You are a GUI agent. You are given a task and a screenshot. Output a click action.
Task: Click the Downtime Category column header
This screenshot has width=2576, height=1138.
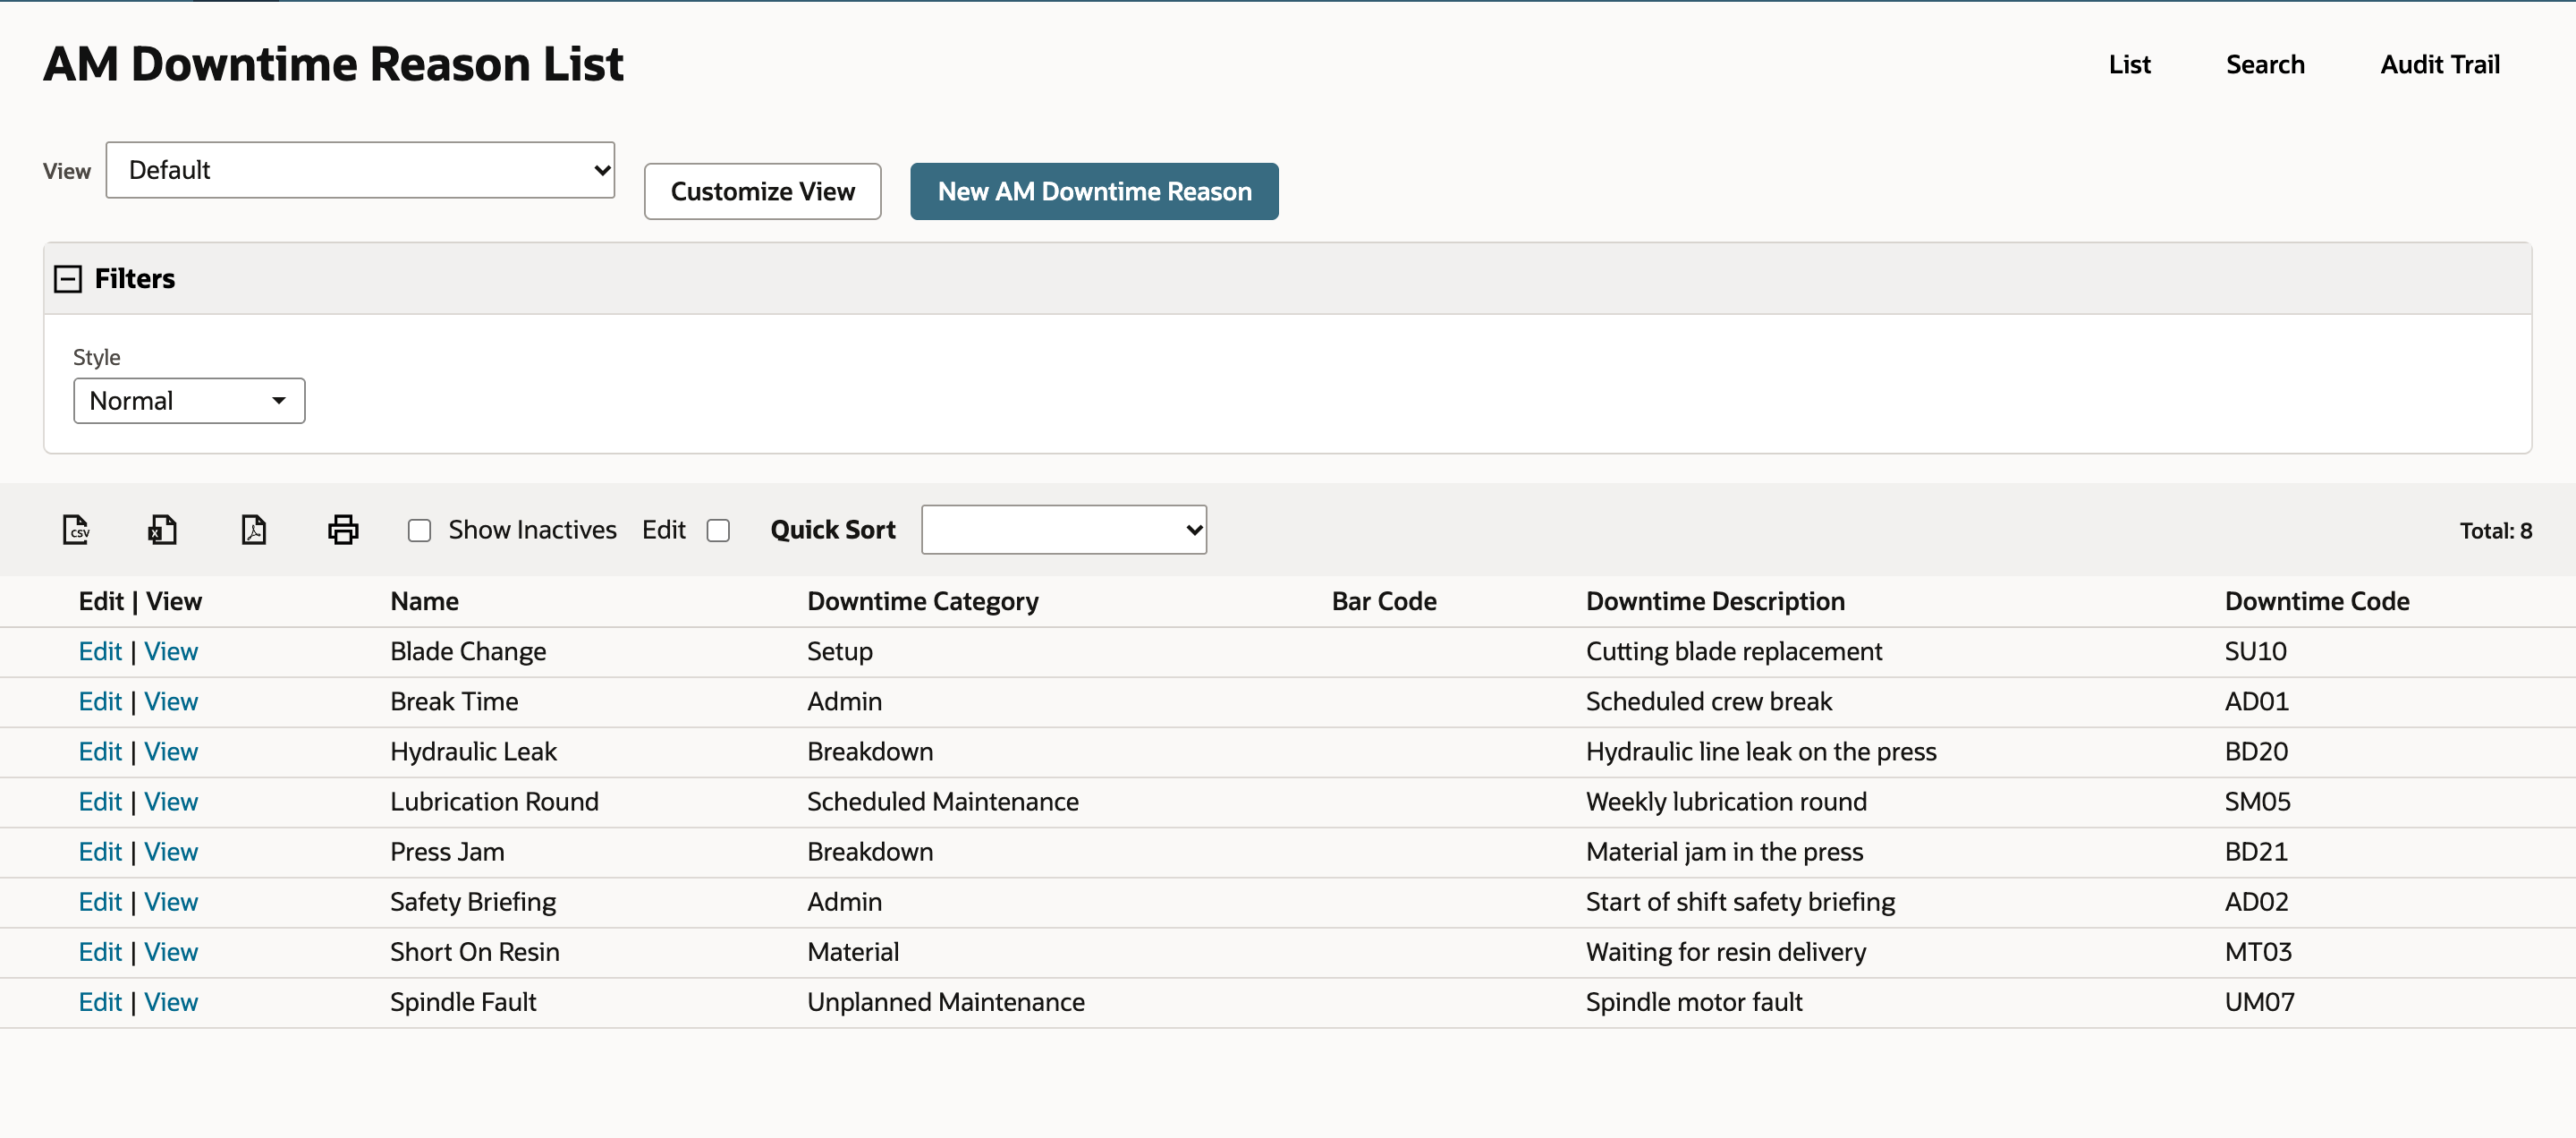coord(922,601)
